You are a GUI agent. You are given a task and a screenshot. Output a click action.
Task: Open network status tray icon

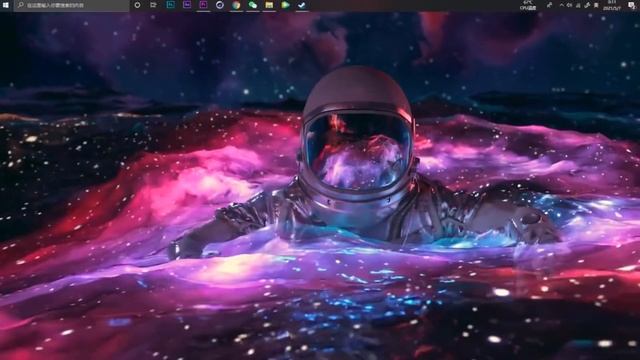point(578,5)
